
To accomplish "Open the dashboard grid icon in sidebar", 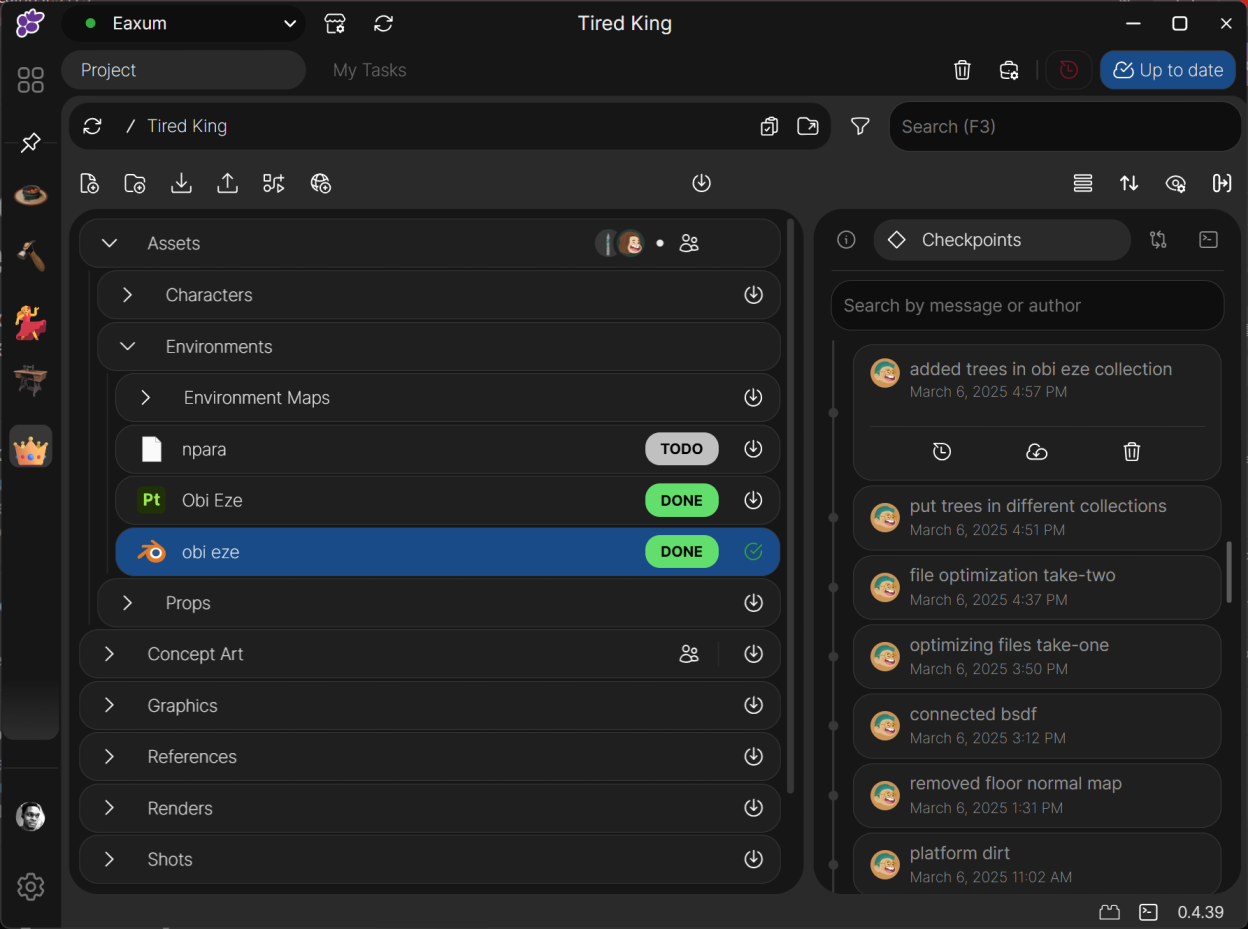I will (x=31, y=80).
